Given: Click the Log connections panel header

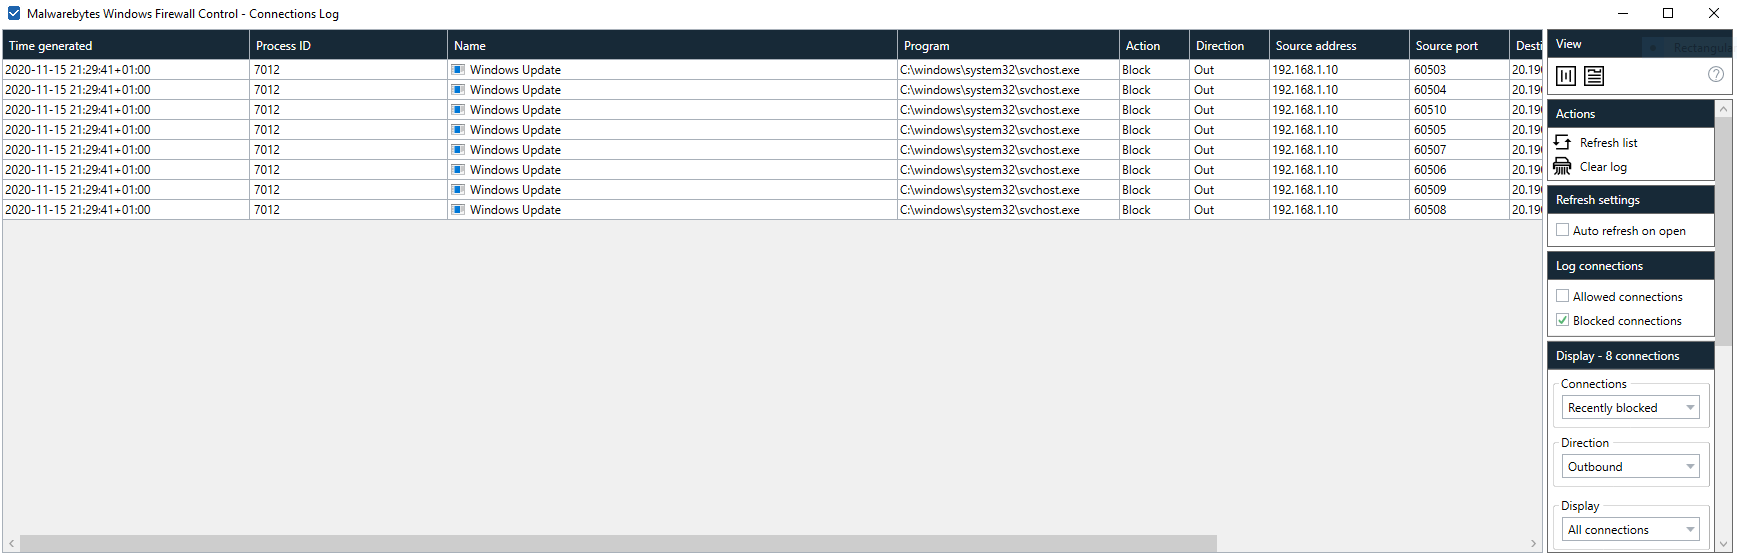Looking at the screenshot, I should [x=1630, y=266].
